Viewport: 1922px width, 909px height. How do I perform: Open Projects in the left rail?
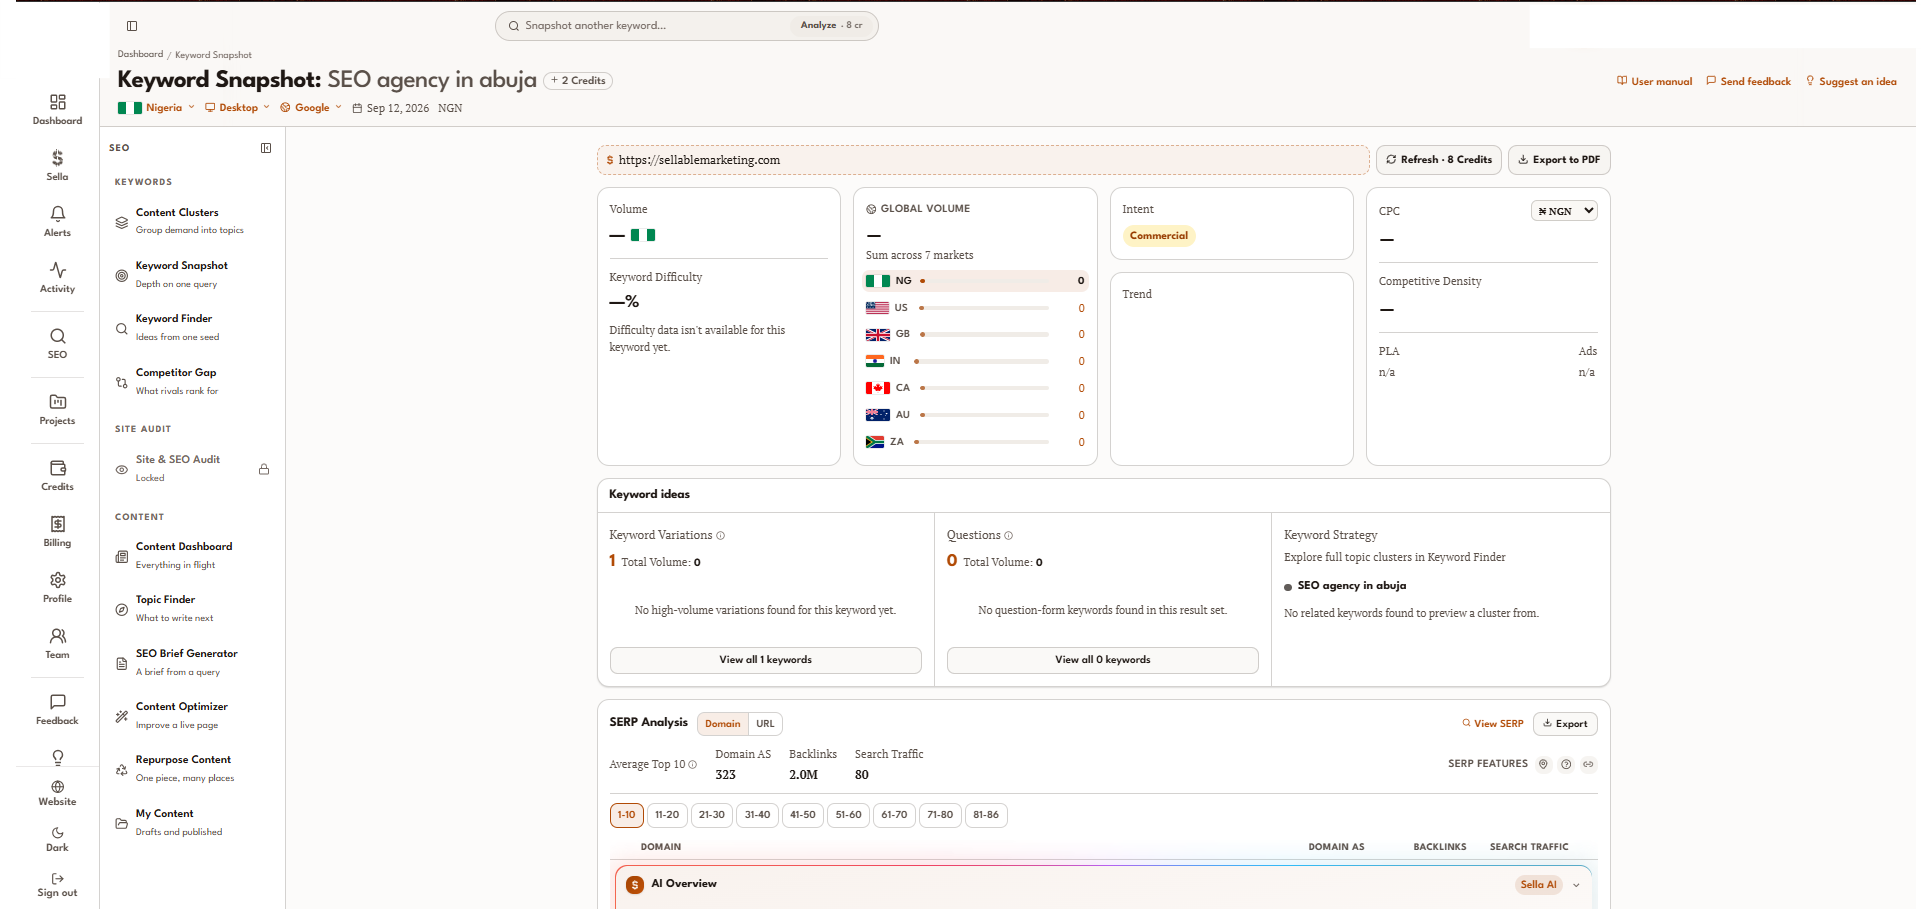tap(57, 409)
